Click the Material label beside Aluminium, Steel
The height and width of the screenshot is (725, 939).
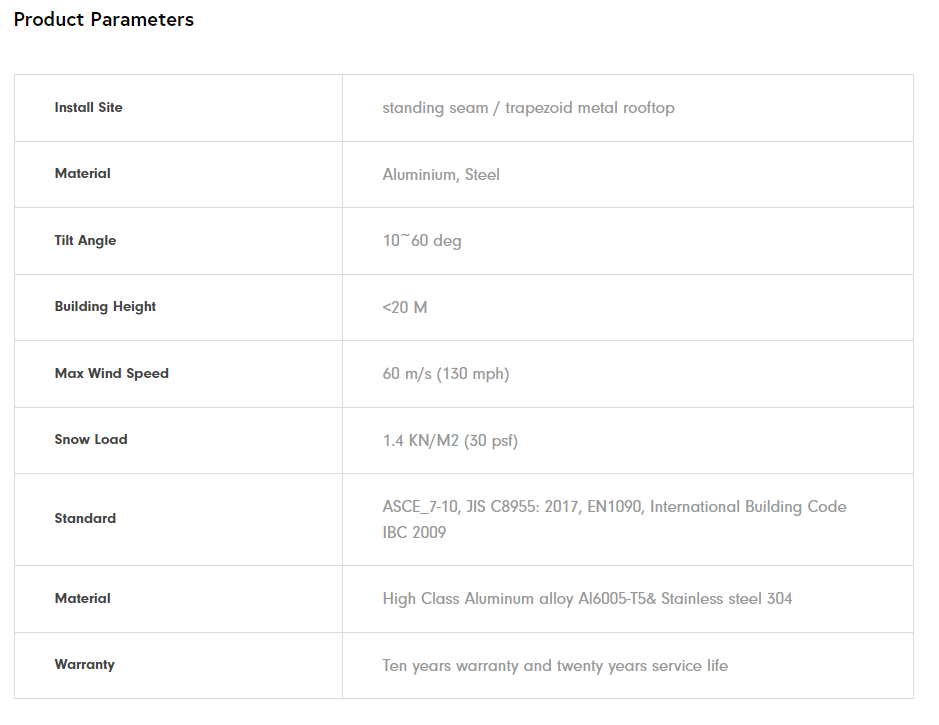pyautogui.click(x=82, y=174)
